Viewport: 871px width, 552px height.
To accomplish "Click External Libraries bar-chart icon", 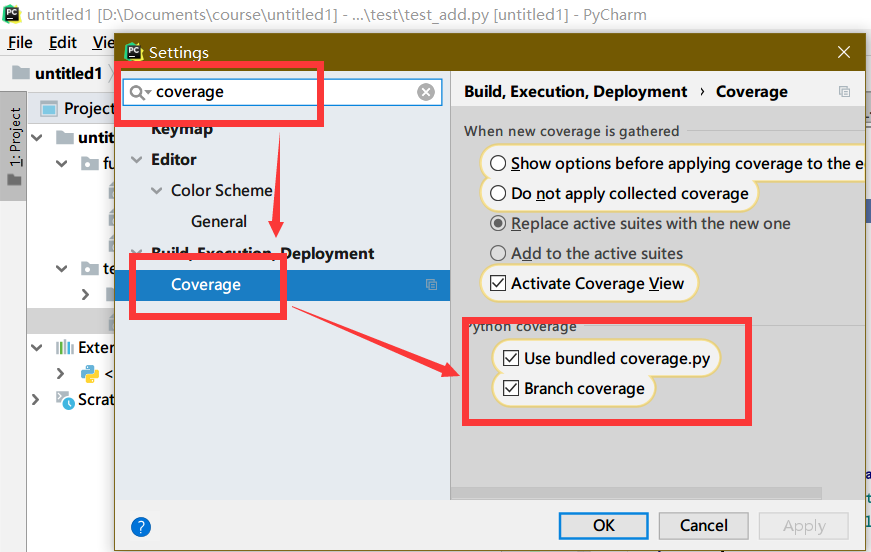I will [64, 348].
